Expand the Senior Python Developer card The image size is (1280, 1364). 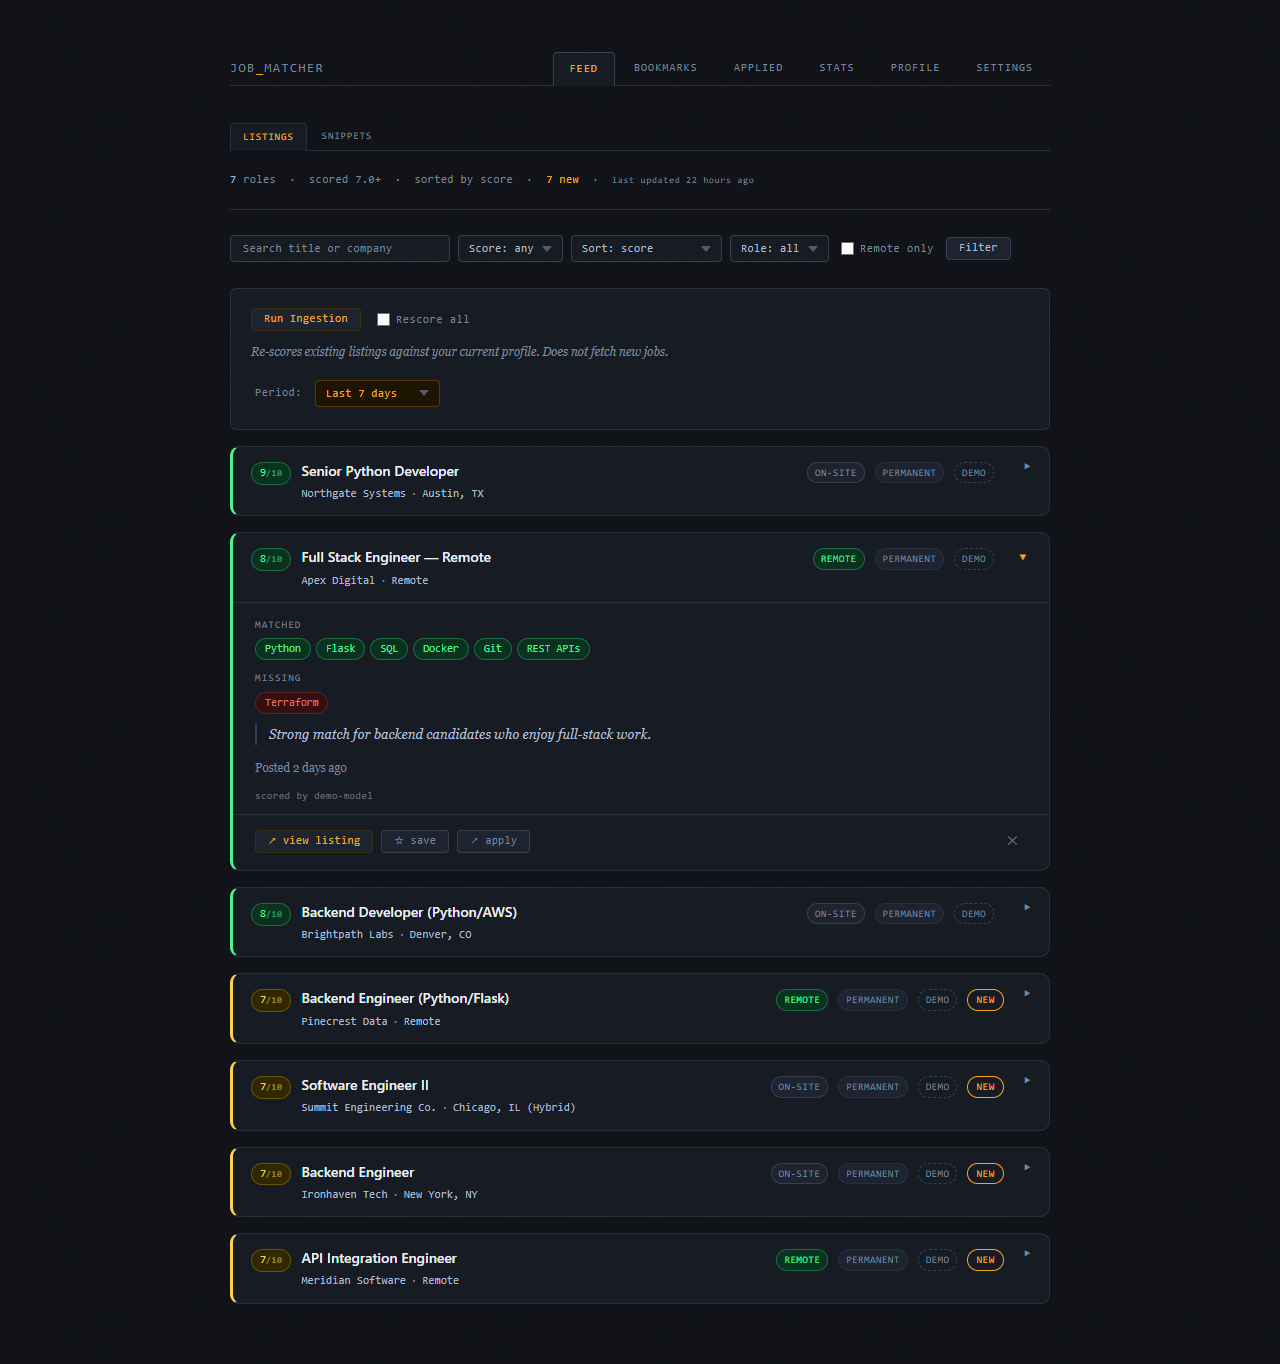(1026, 467)
